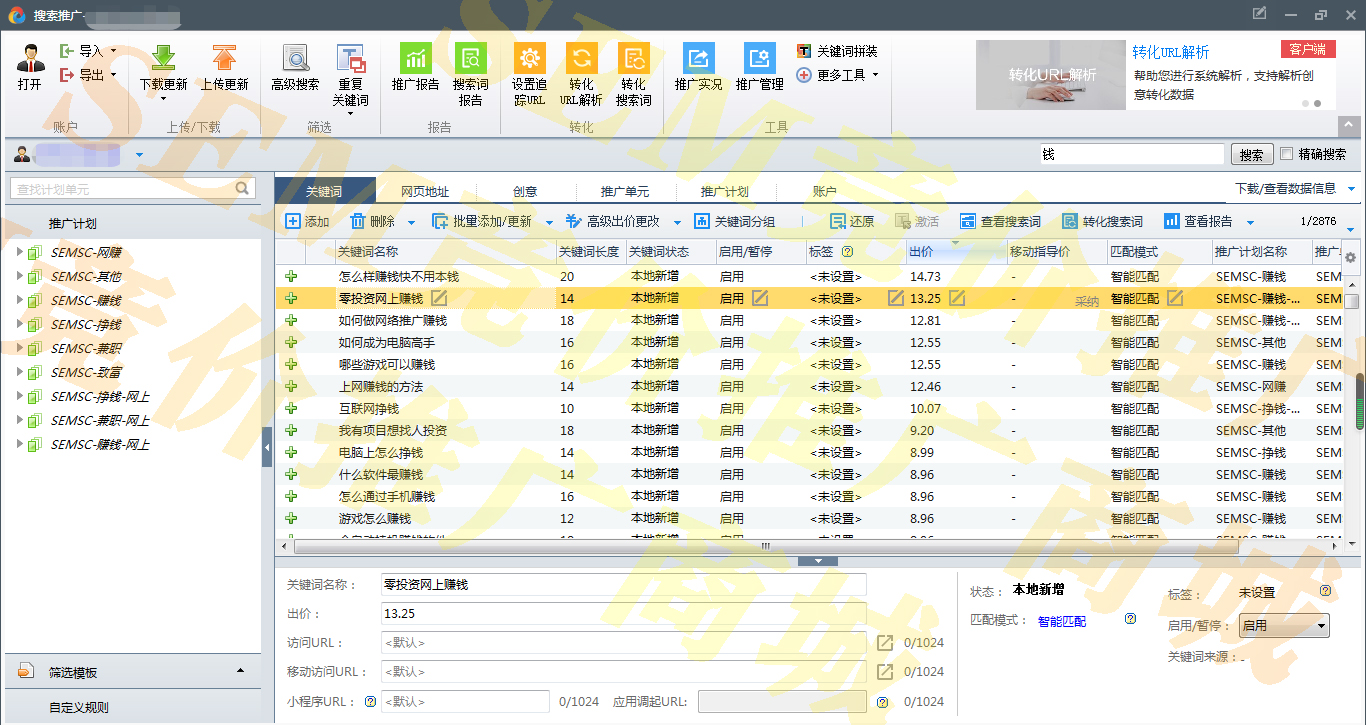Expand the SEMSC-其他 plan node

point(20,276)
